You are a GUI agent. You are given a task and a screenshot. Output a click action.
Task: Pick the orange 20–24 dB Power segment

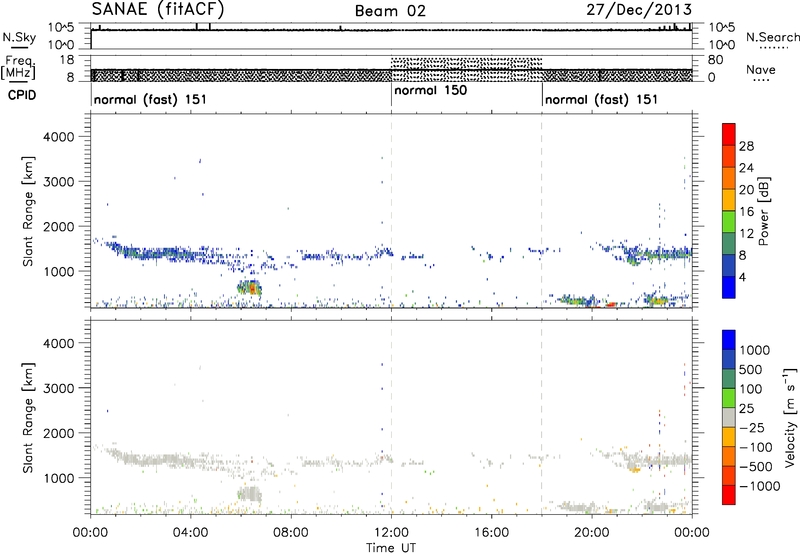click(x=729, y=178)
